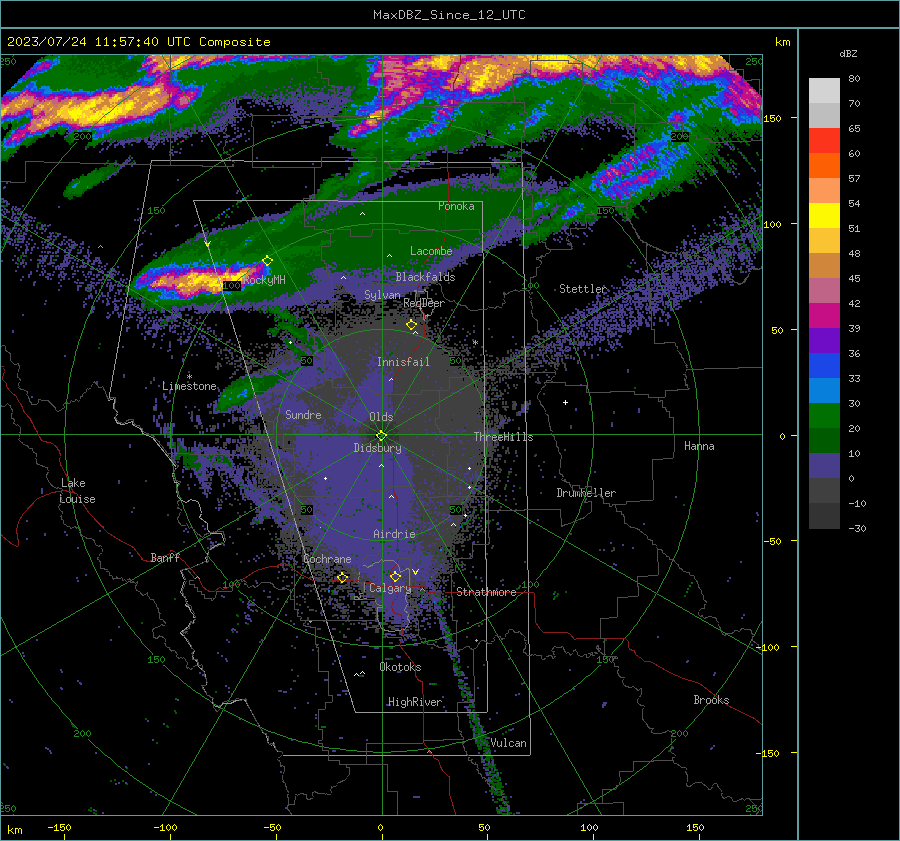Click the MaxDBZ_Since_12_UTC title
This screenshot has height=841, width=900.
pos(449,15)
